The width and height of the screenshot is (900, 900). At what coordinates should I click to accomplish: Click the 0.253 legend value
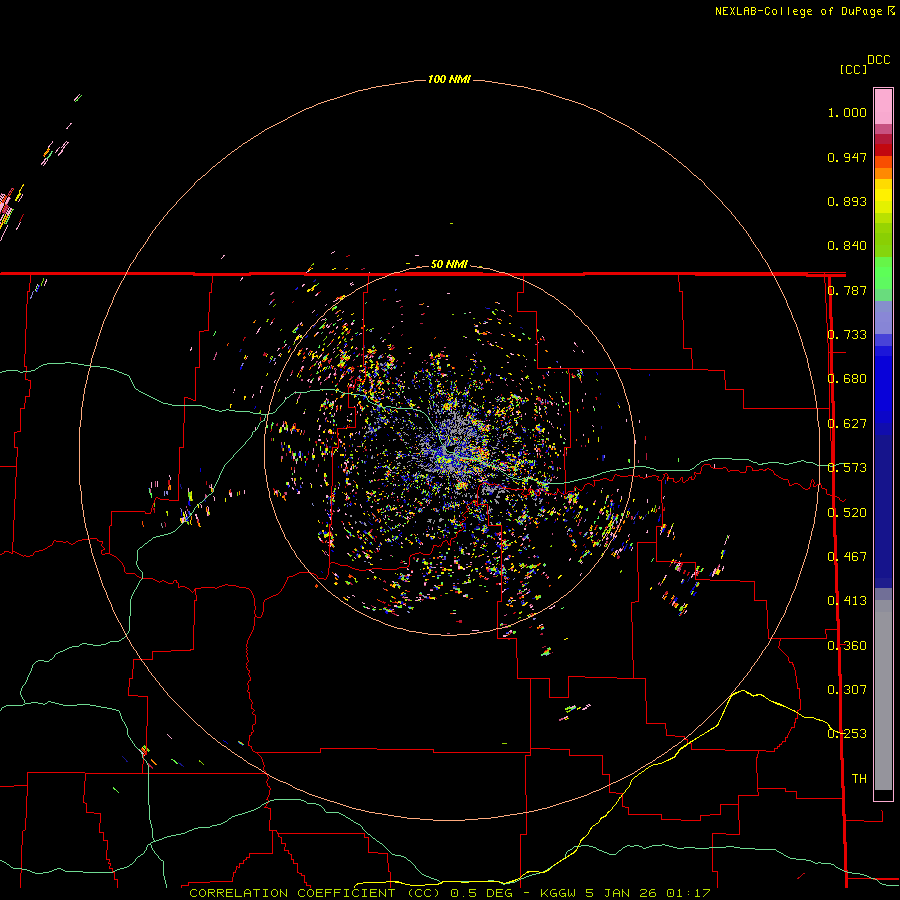pyautogui.click(x=847, y=734)
